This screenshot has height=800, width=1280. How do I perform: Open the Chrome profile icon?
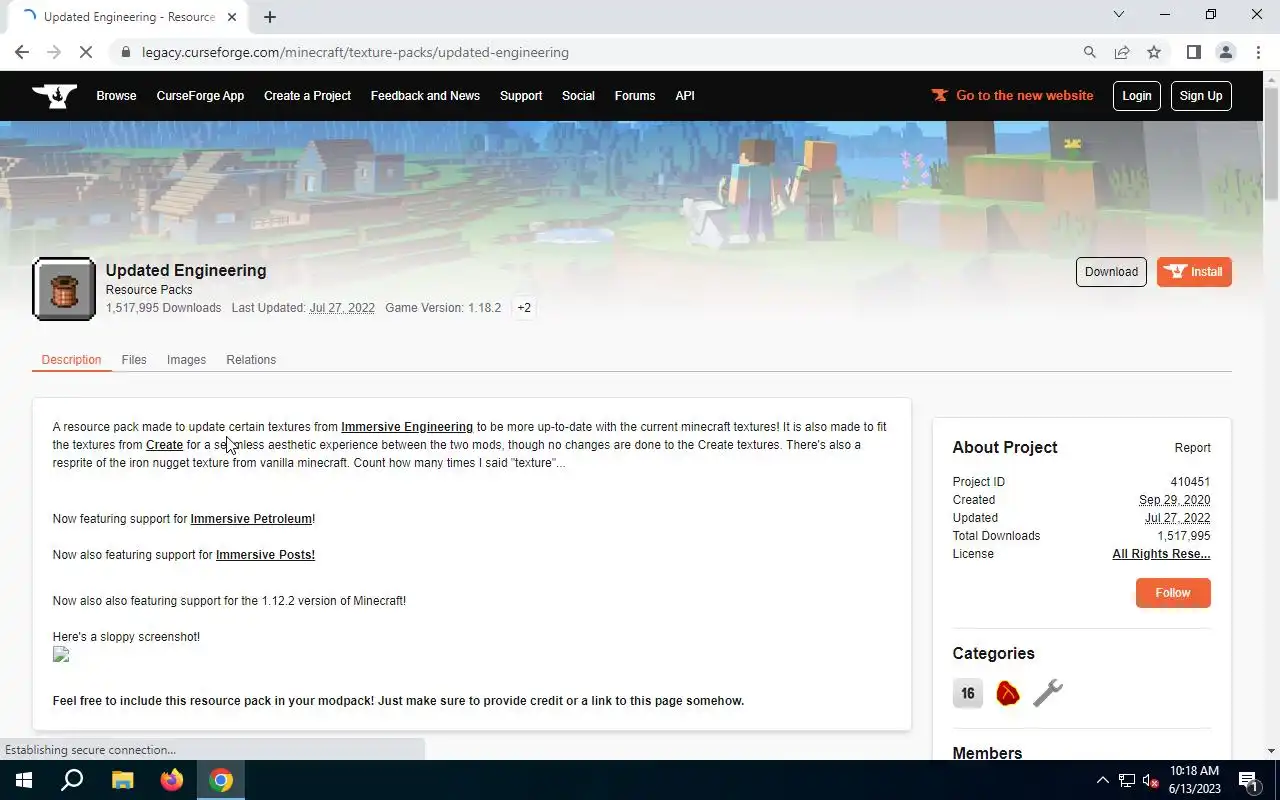coord(1225,52)
